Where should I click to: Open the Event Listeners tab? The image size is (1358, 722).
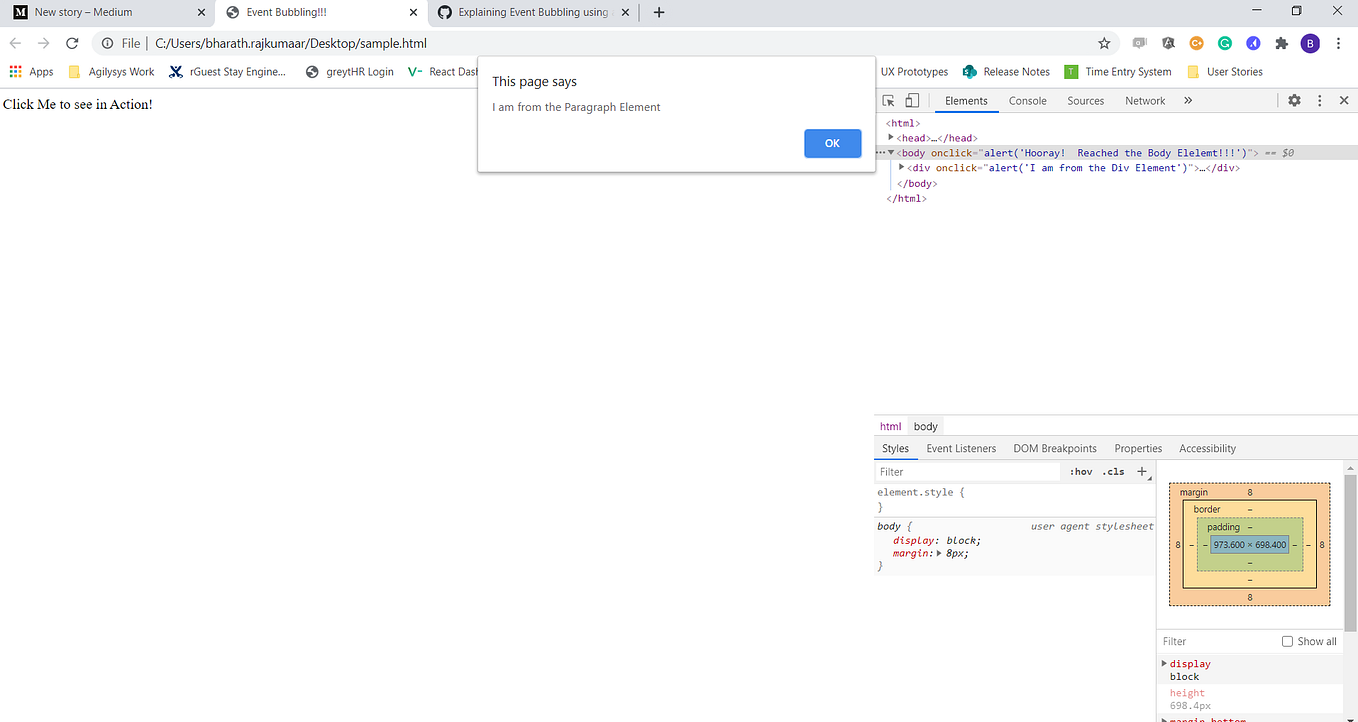point(960,448)
